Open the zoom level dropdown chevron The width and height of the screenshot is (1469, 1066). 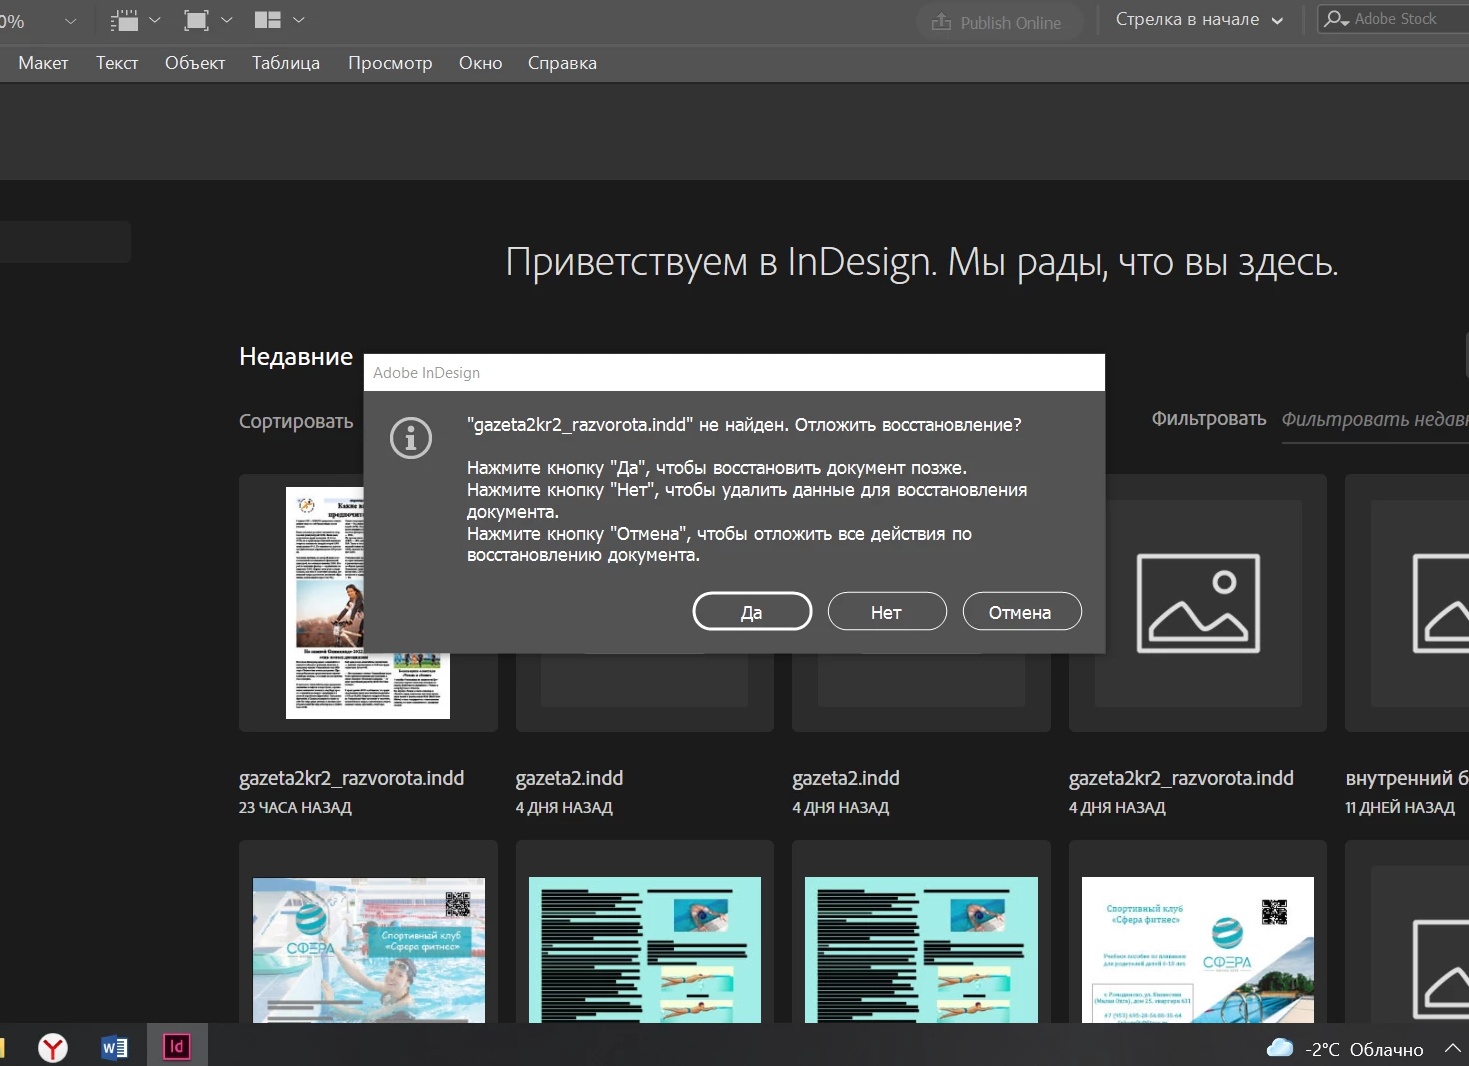click(x=70, y=20)
